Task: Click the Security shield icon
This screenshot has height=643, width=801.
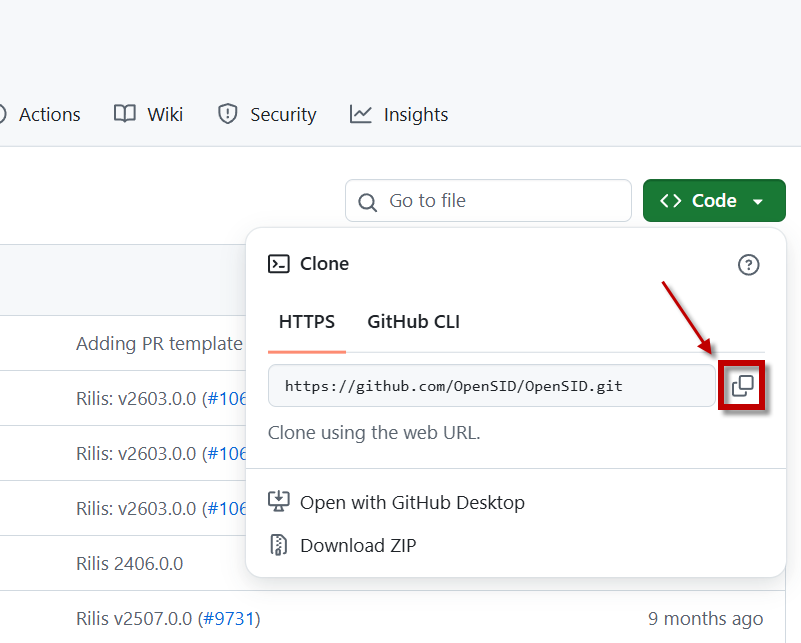Action: (228, 114)
